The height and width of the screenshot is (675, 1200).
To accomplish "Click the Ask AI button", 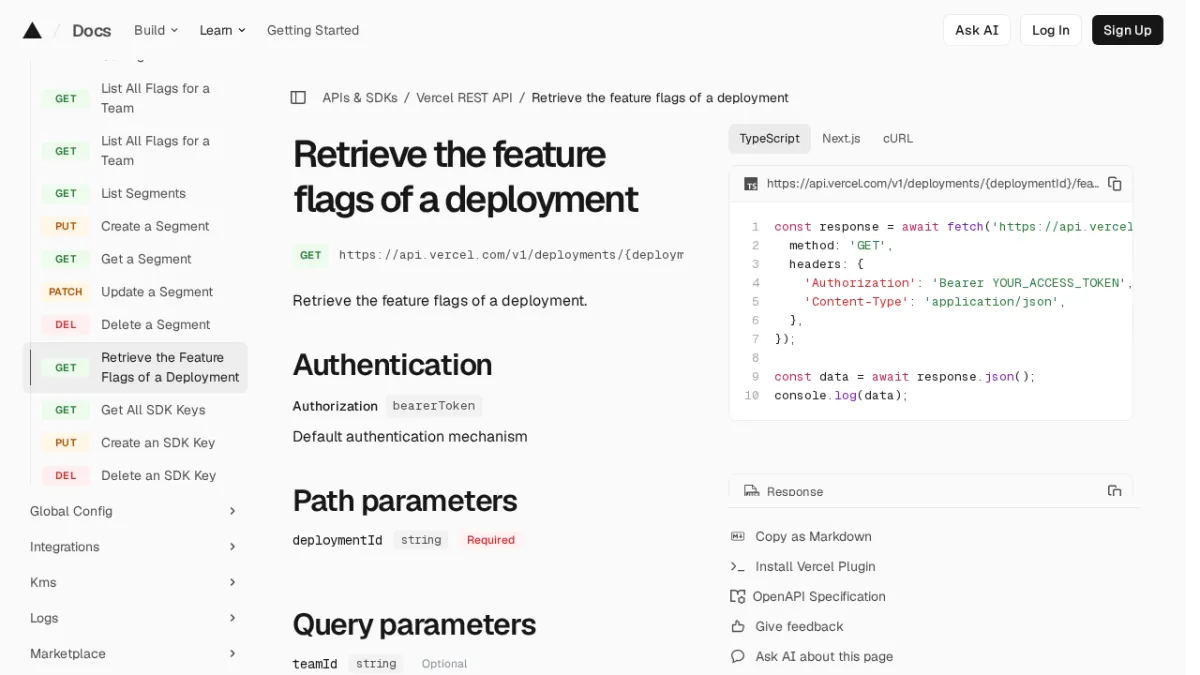I will (977, 30).
